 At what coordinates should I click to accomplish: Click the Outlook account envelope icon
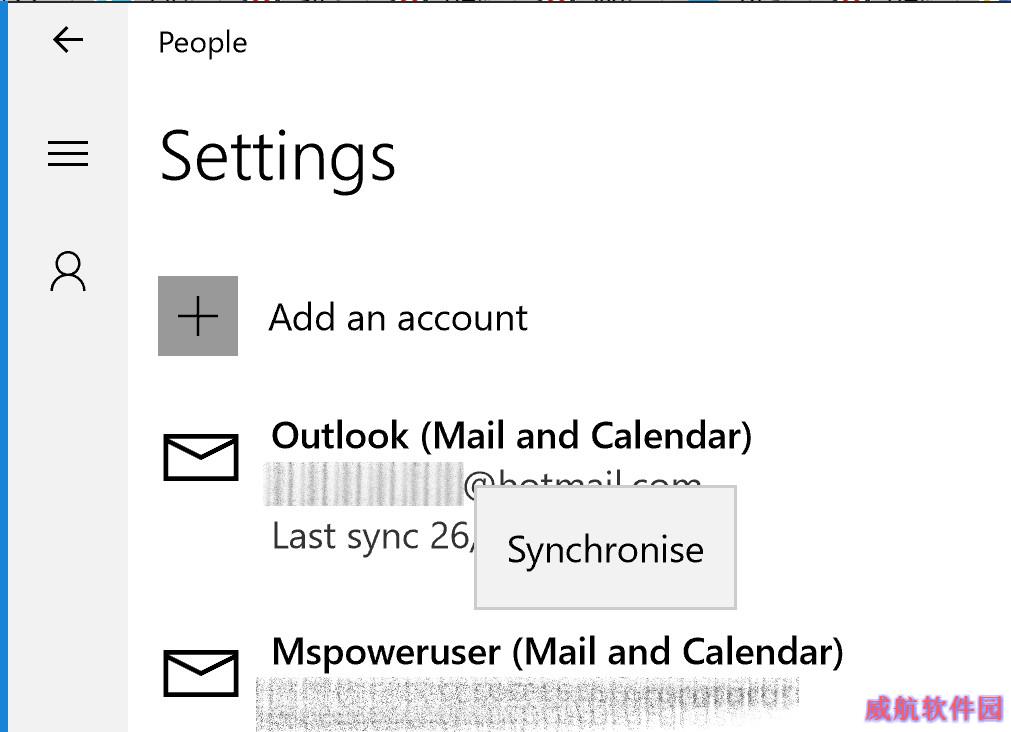[201, 457]
